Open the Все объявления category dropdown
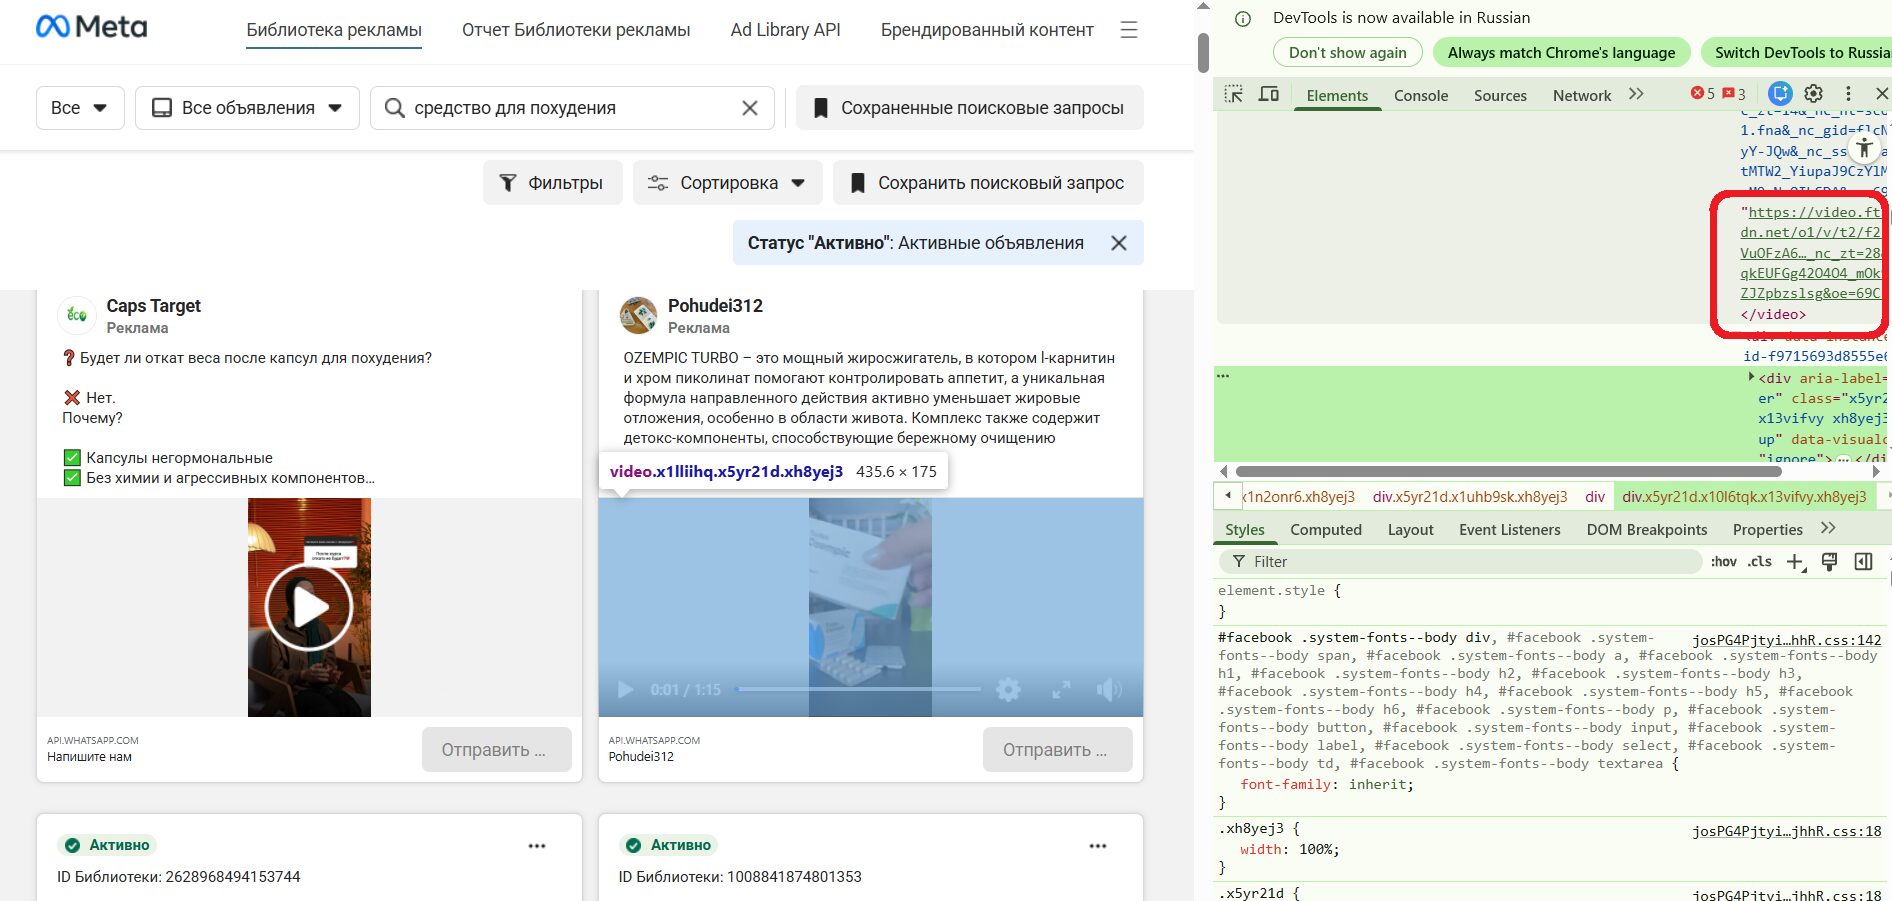Screen dimensions: 1892x901 pyautogui.click(x=247, y=108)
